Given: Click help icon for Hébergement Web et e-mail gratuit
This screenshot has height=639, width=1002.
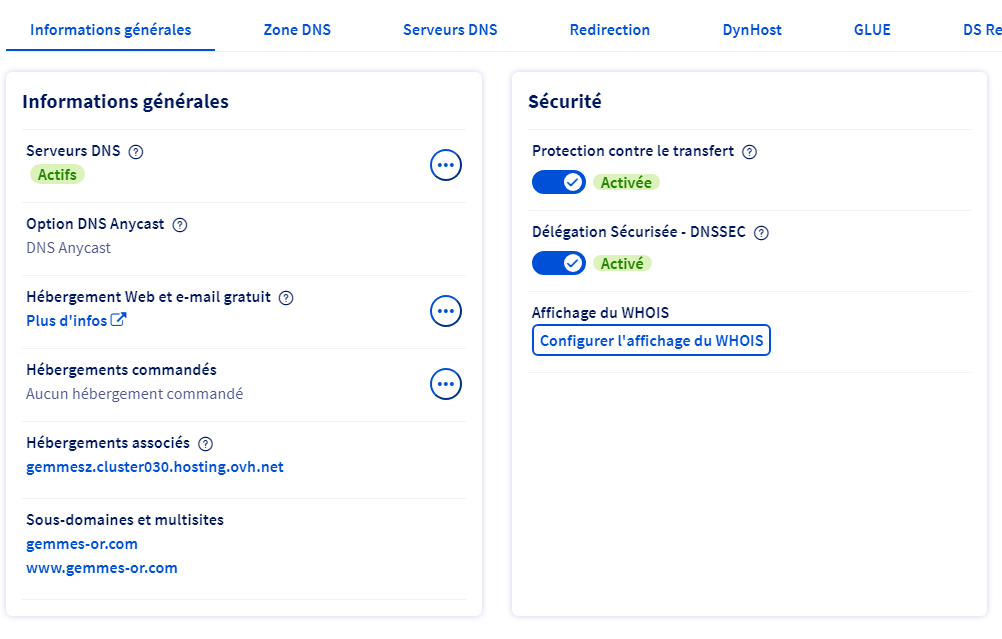Looking at the screenshot, I should [286, 298].
